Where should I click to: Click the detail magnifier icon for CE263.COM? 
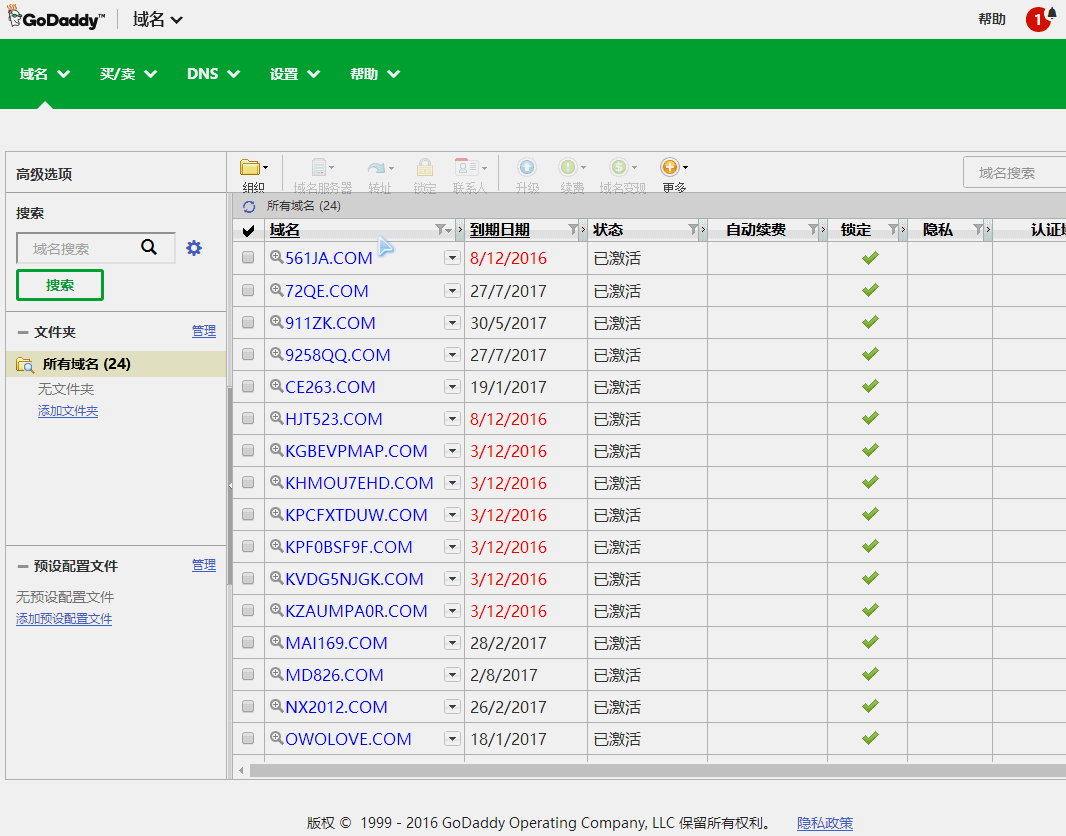point(276,385)
